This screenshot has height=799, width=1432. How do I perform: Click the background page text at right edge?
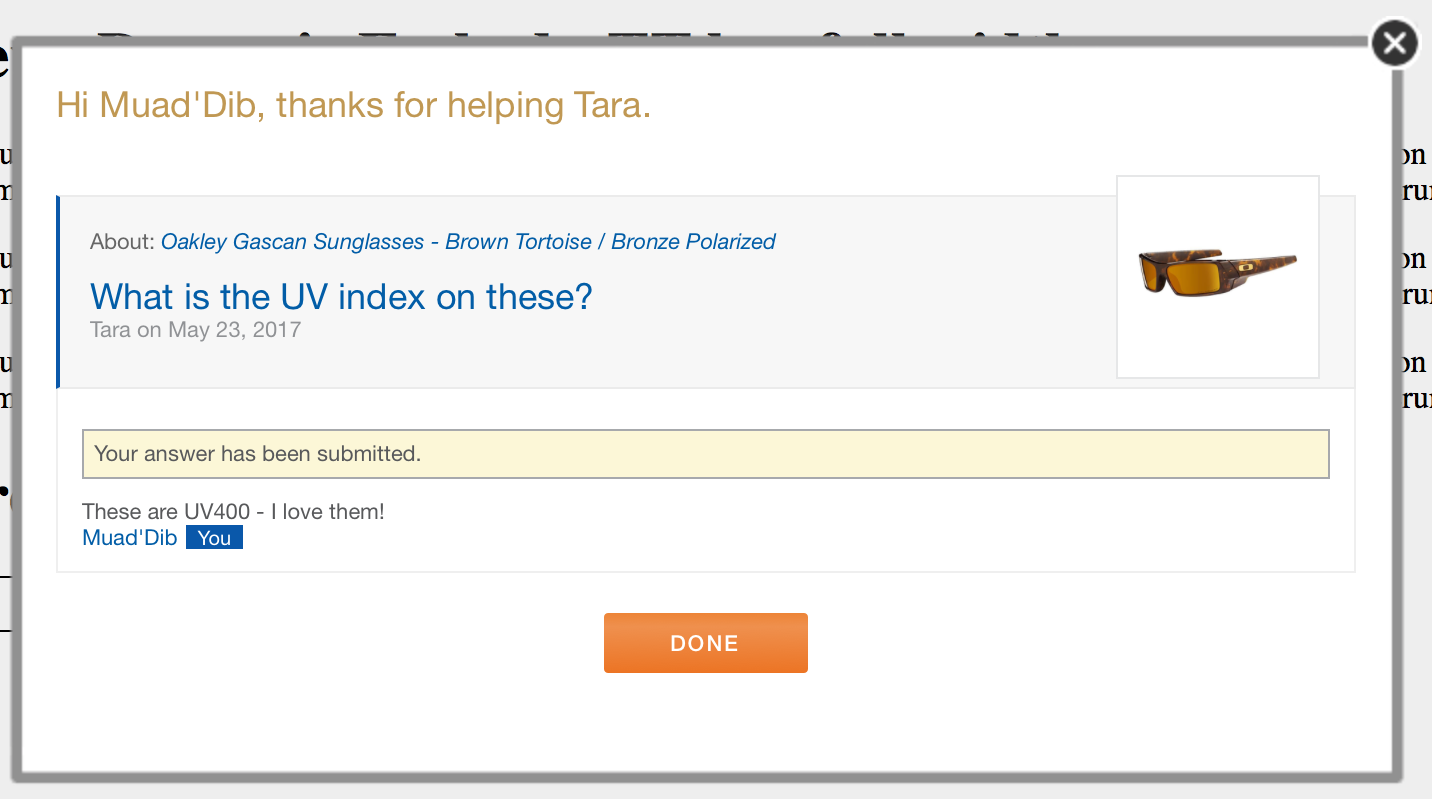click(1414, 156)
